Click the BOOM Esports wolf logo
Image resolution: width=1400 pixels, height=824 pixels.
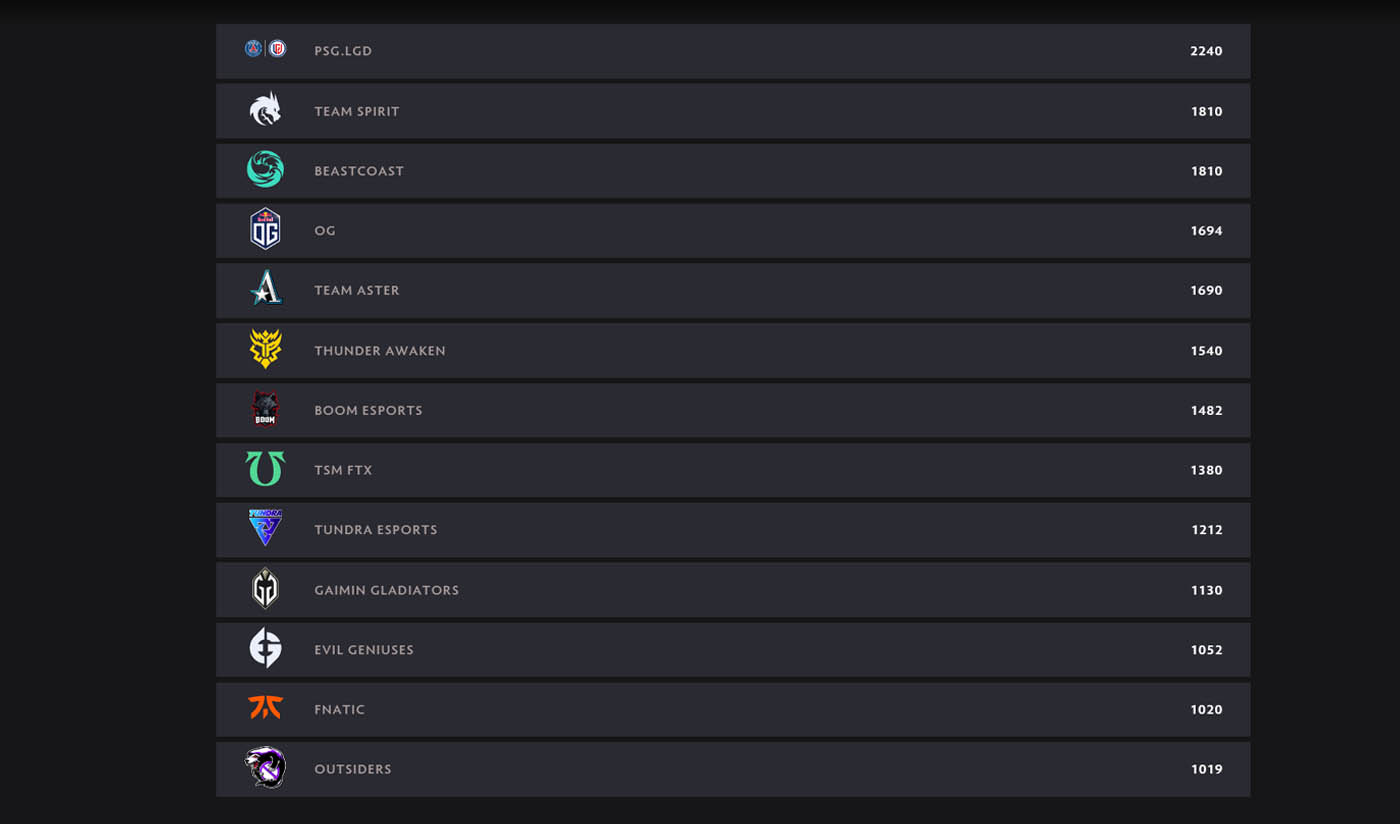pos(265,409)
